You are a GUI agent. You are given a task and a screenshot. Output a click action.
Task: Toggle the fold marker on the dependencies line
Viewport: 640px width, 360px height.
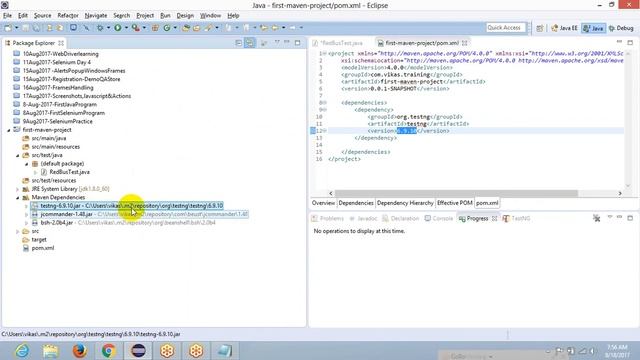(x=324, y=102)
